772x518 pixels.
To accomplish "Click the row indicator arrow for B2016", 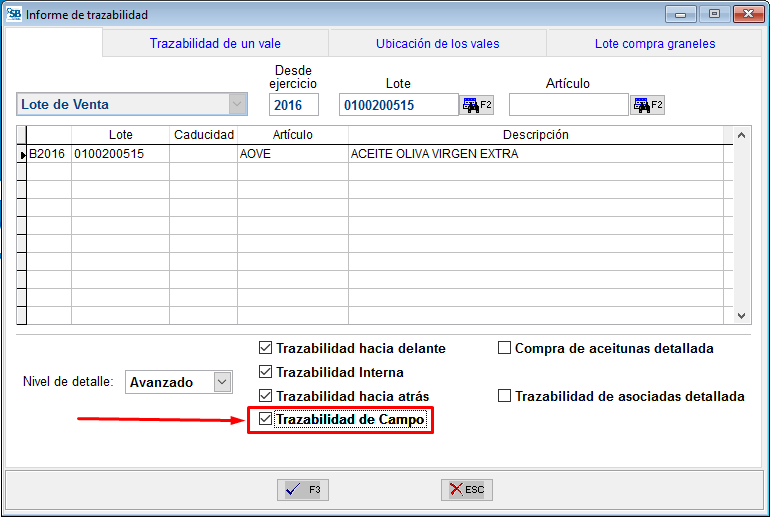I will (x=22, y=155).
